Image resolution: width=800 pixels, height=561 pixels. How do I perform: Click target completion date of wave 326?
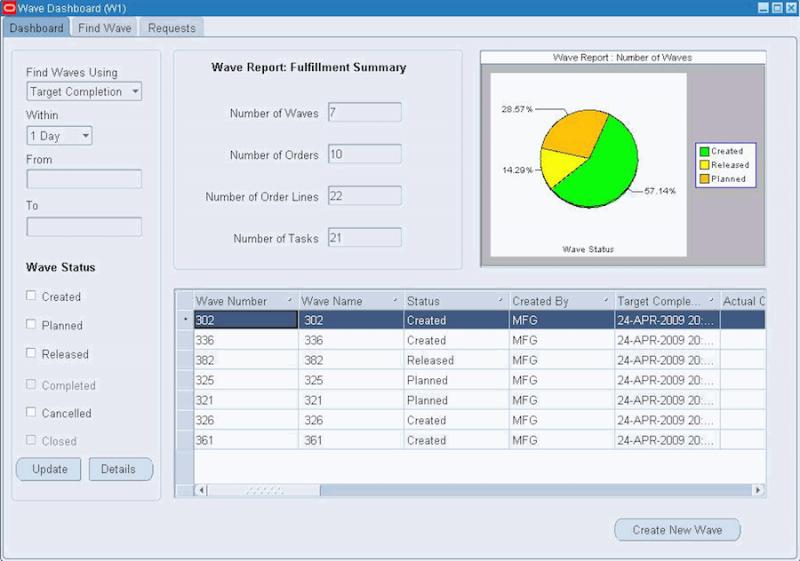pyautogui.click(x=667, y=420)
